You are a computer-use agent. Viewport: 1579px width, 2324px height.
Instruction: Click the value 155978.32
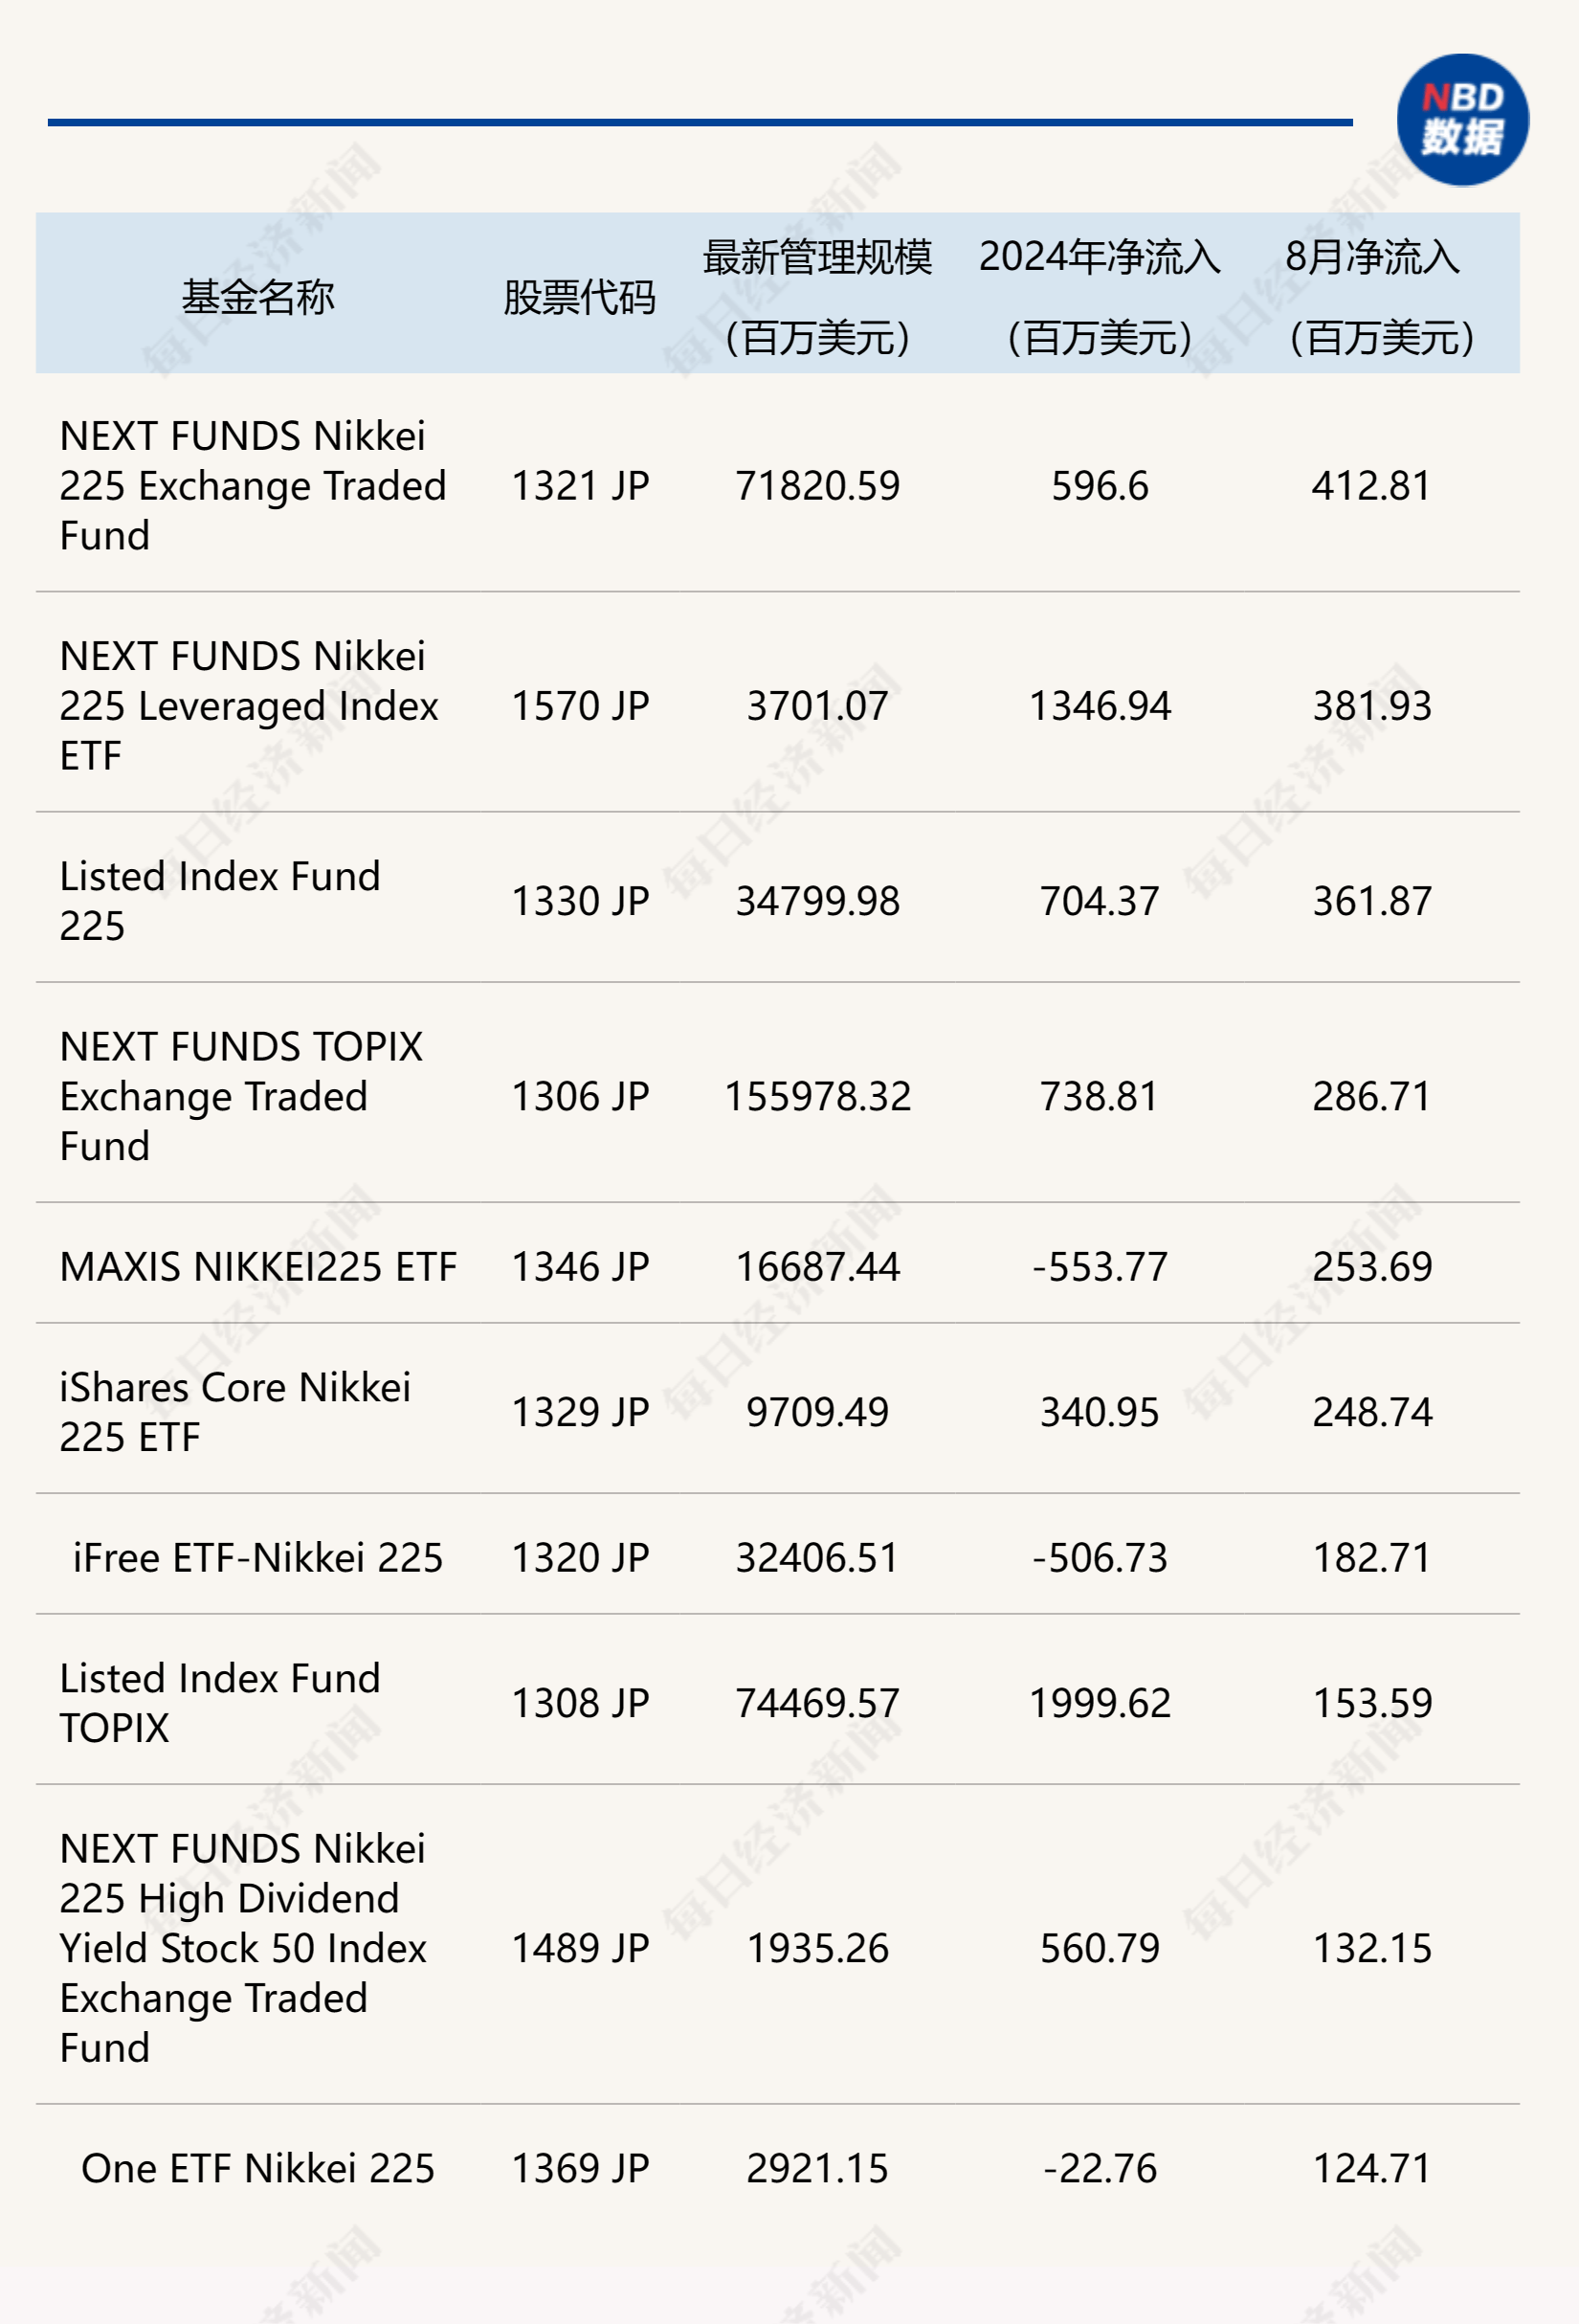click(817, 1096)
